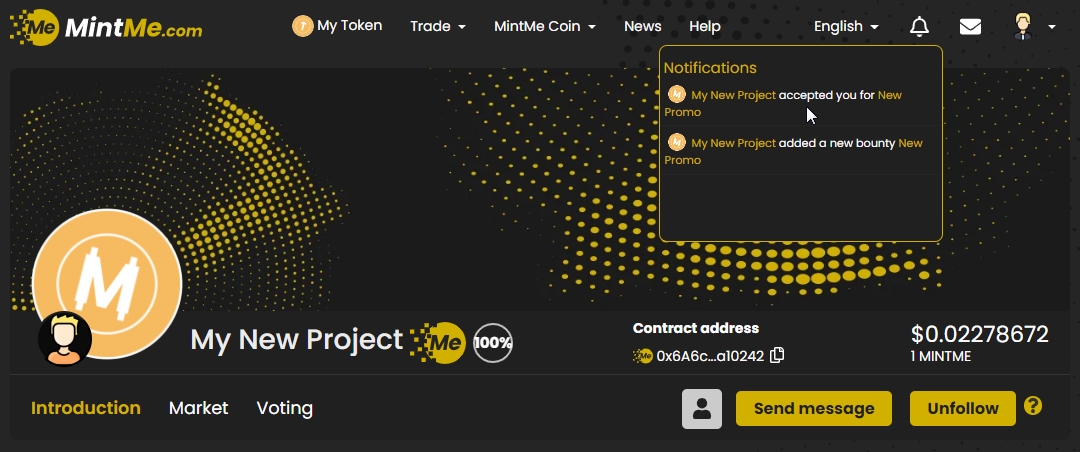
Task: Click the small owner profile picture
Action: pyautogui.click(x=65, y=338)
